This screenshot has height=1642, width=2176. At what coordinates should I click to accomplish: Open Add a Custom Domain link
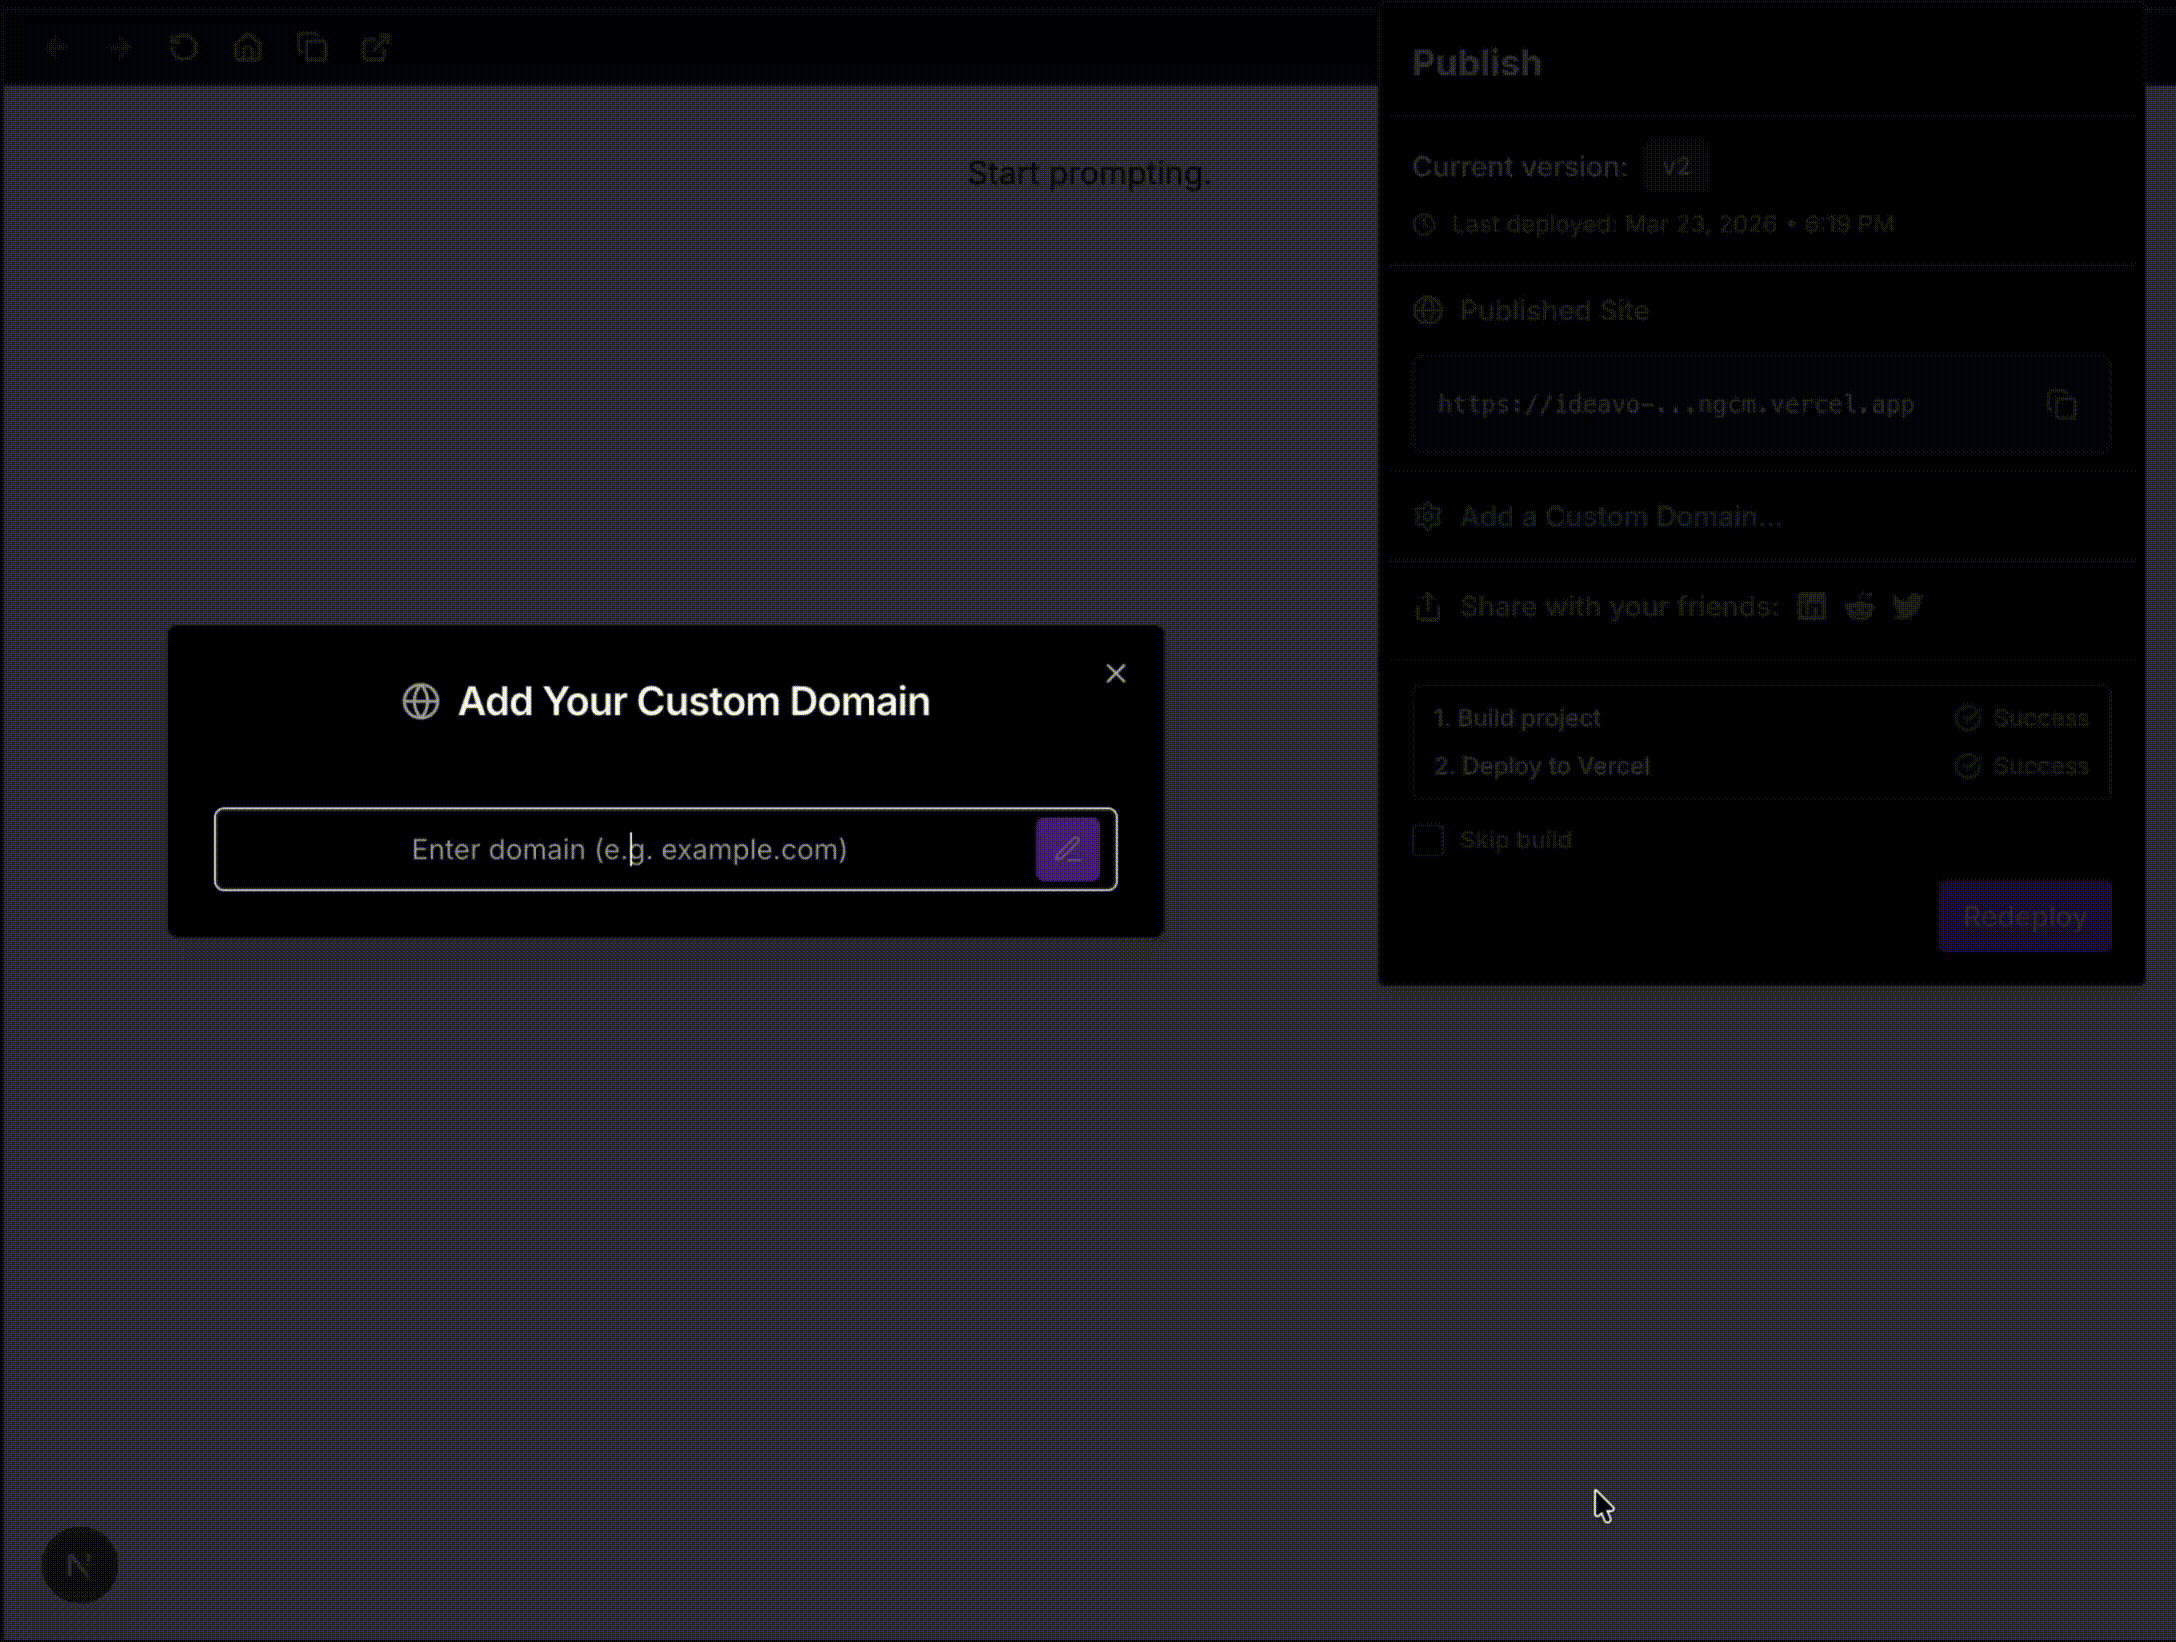coord(1620,517)
